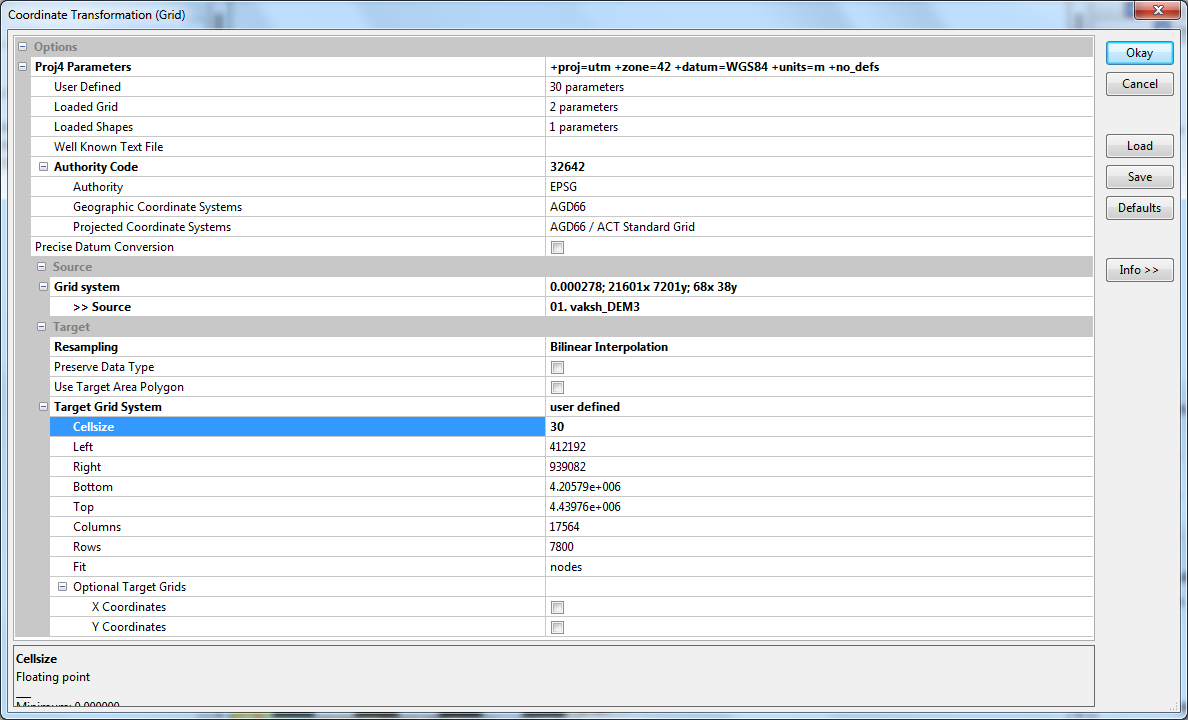Enable Y Coordinates optional grid
The height and width of the screenshot is (720, 1188).
[558, 628]
